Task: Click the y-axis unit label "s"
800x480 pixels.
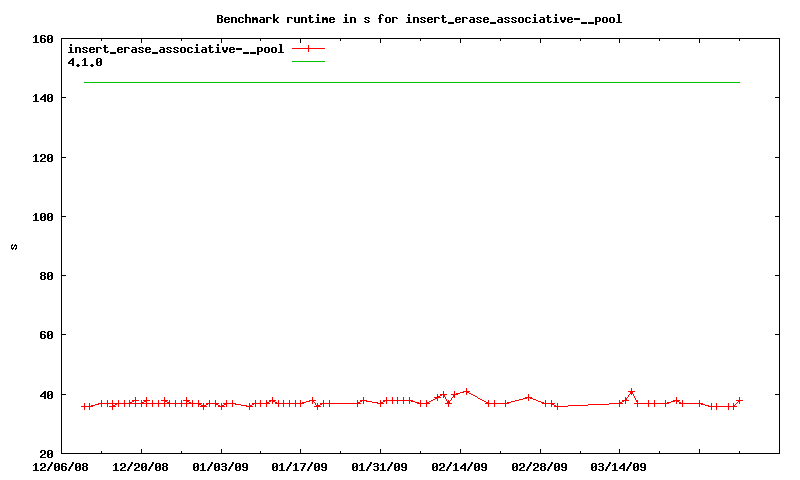Action: 14,247
